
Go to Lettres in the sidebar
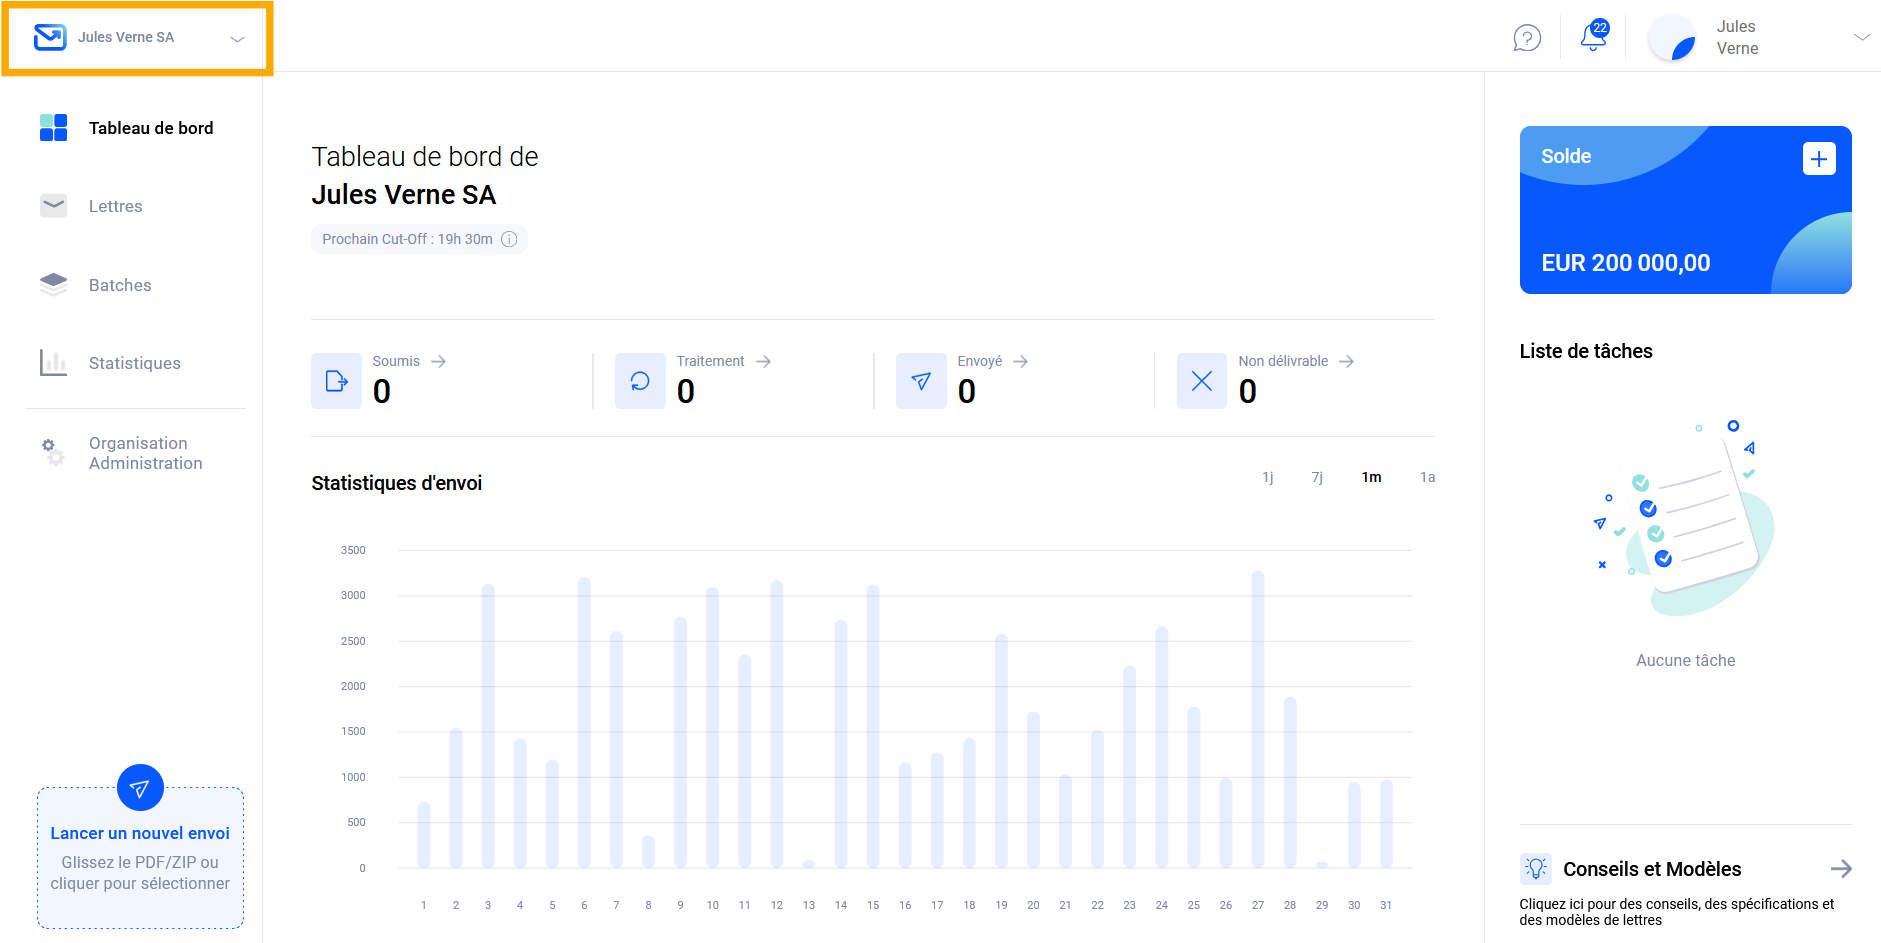[x=115, y=206]
